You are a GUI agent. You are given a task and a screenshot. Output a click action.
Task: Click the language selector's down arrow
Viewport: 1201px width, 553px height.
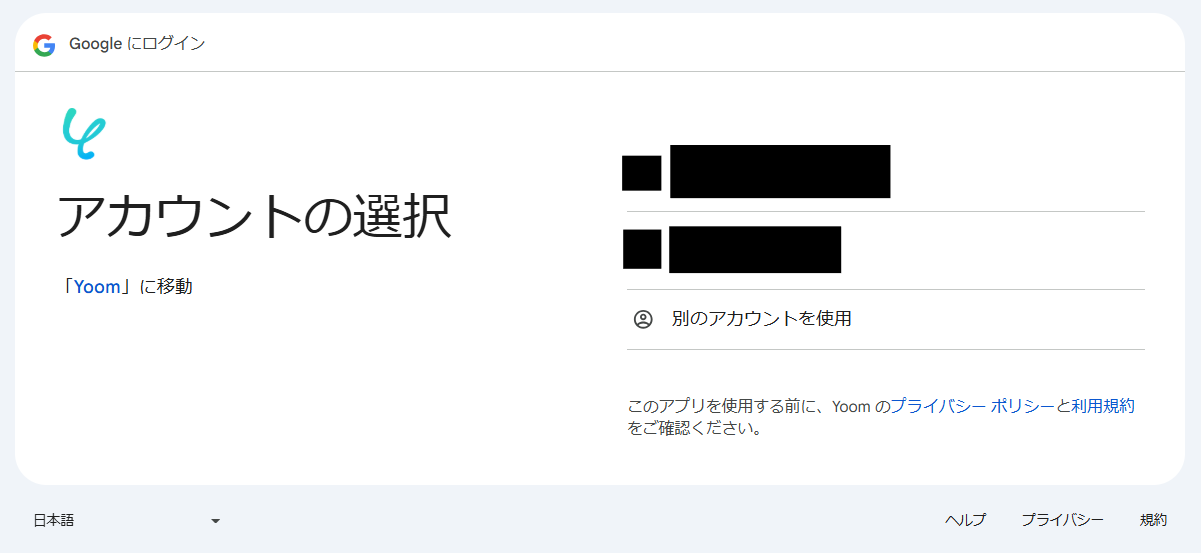pyautogui.click(x=215, y=521)
